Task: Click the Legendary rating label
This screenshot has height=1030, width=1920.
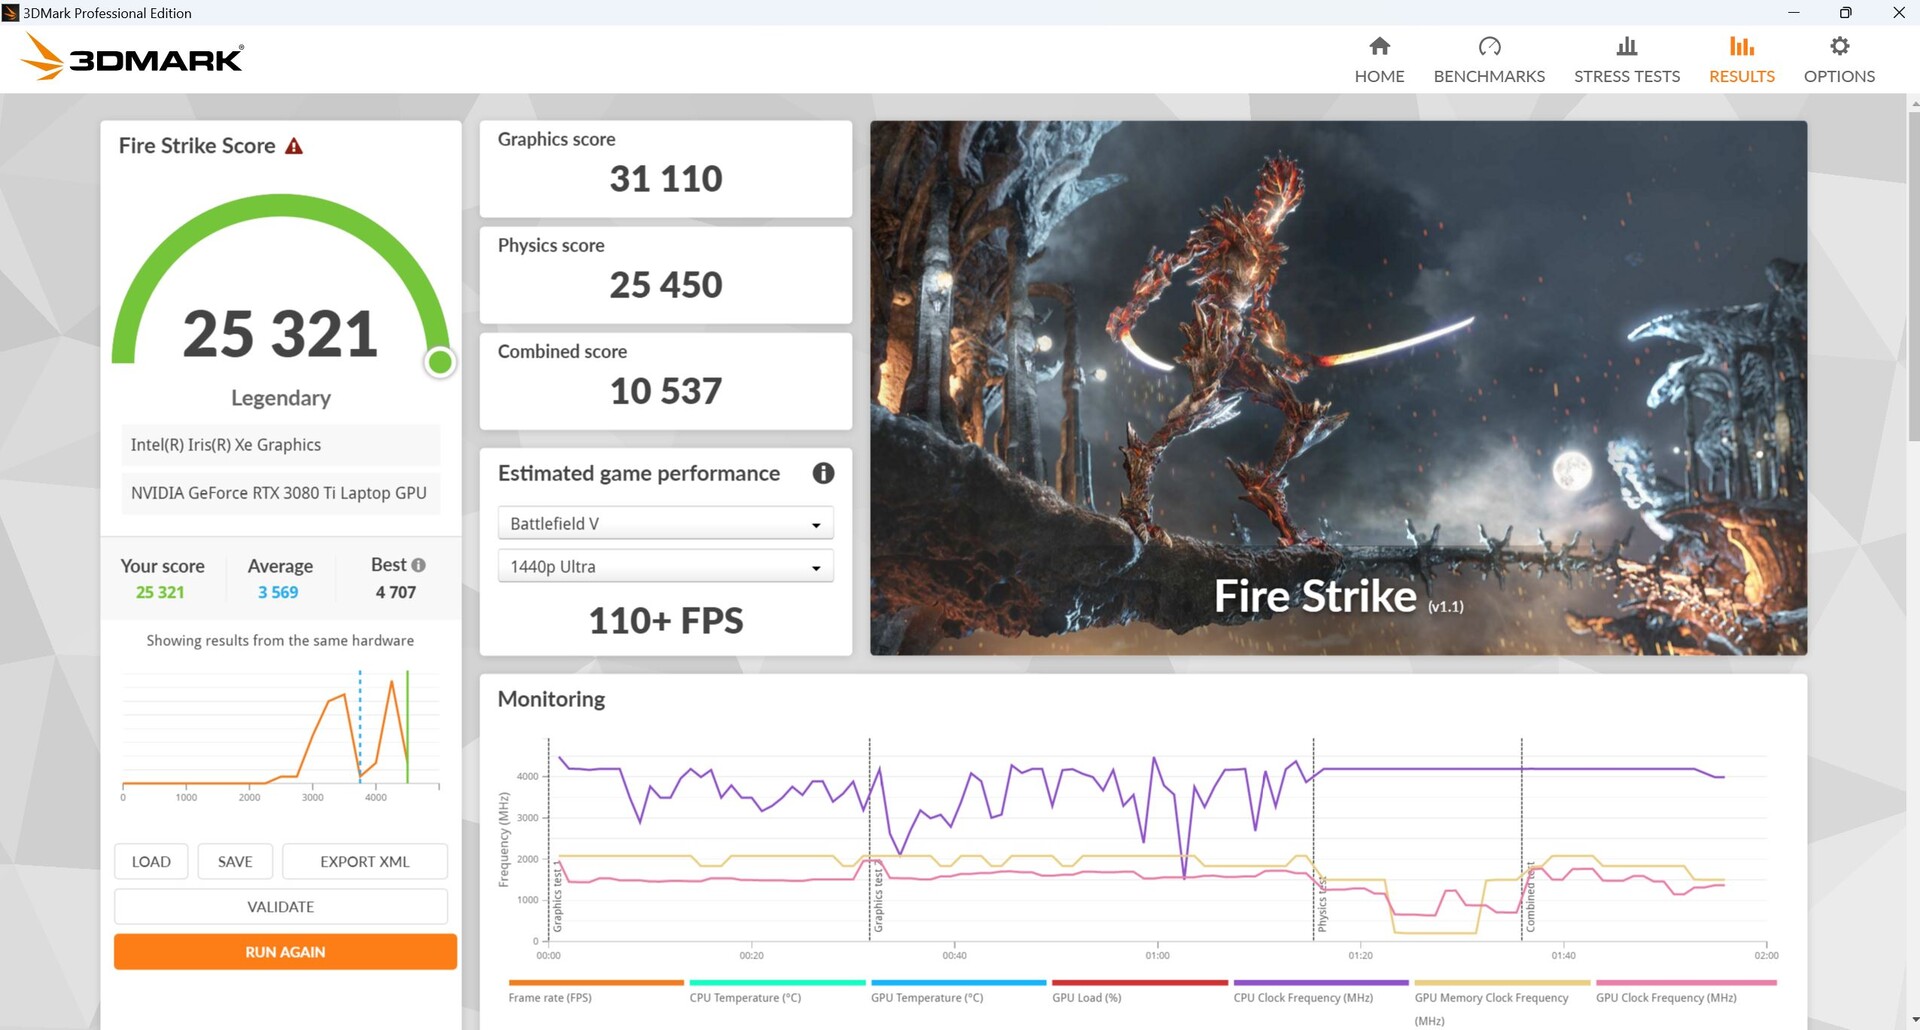Action: [x=281, y=398]
